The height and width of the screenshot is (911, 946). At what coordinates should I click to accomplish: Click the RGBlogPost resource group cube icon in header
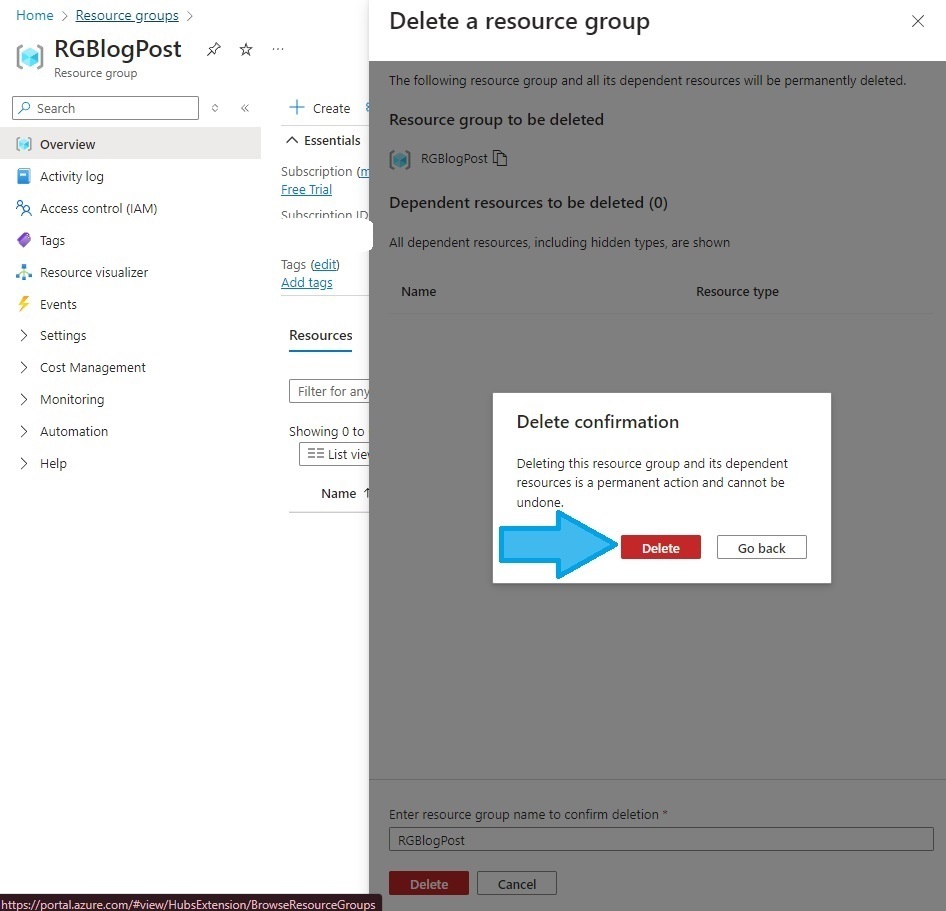point(30,57)
